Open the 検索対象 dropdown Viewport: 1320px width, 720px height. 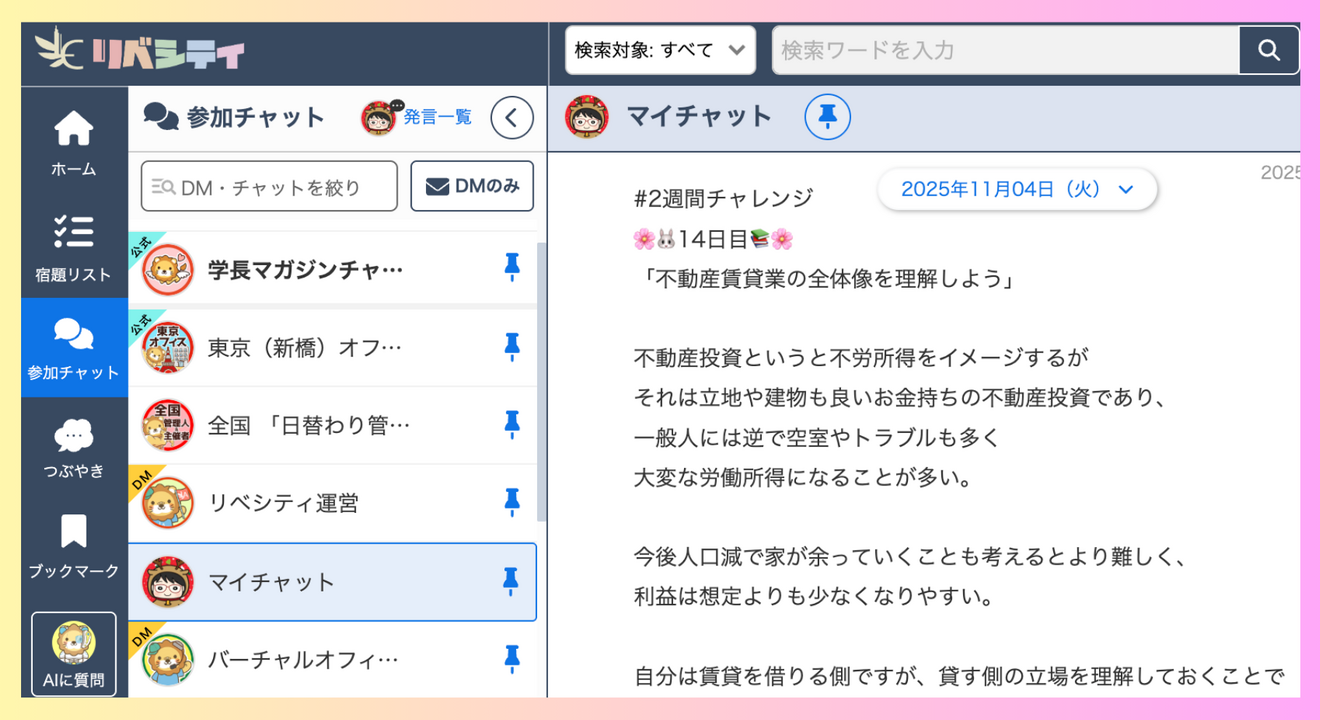pos(660,50)
